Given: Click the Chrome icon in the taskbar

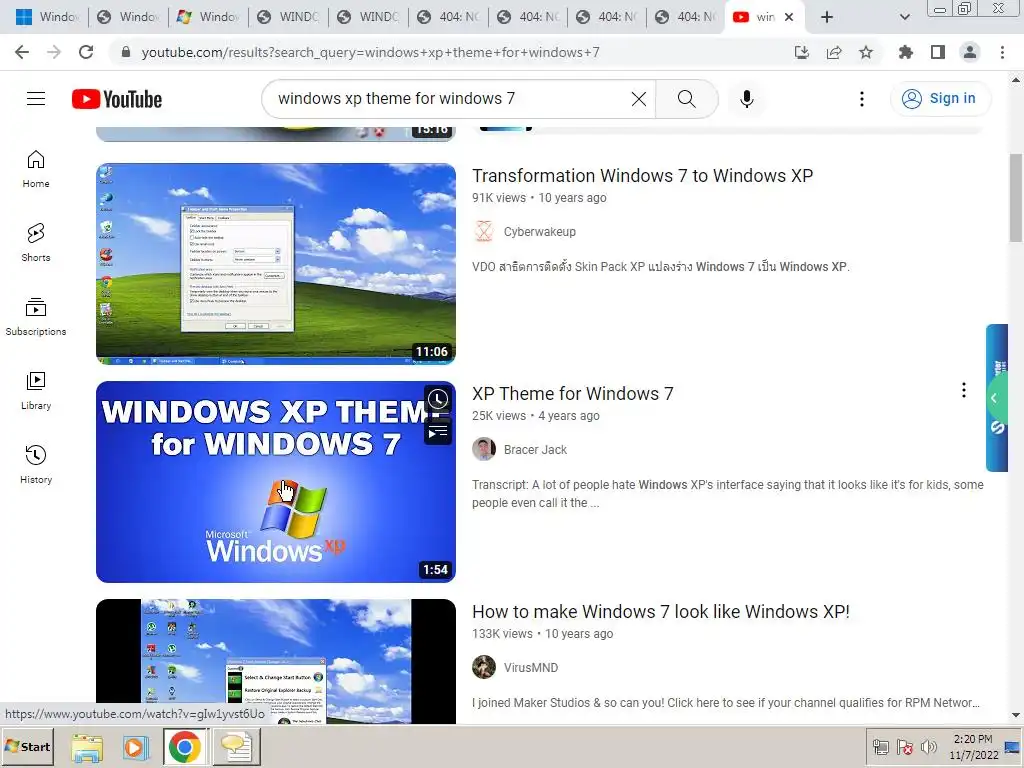Looking at the screenshot, I should point(184,747).
